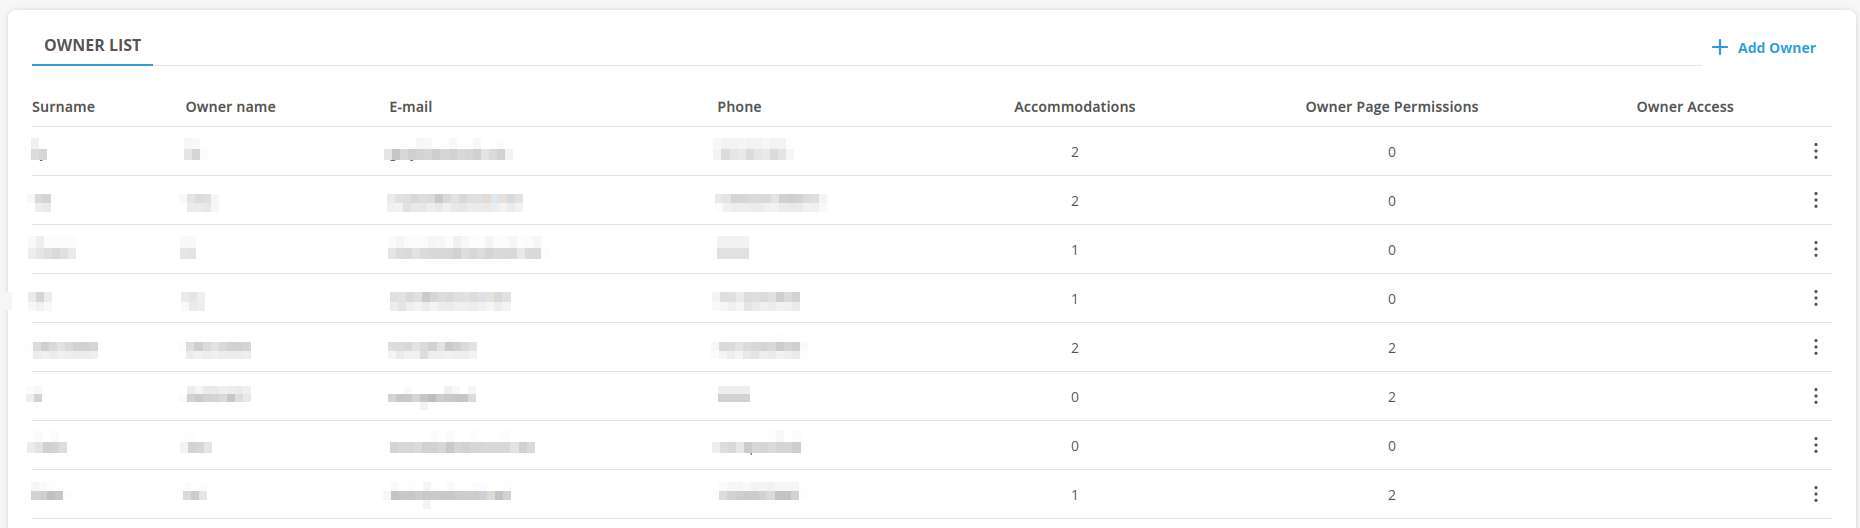Image resolution: width=1860 pixels, height=528 pixels.
Task: Open the three-dot menu for the last owner row
Action: click(1815, 494)
